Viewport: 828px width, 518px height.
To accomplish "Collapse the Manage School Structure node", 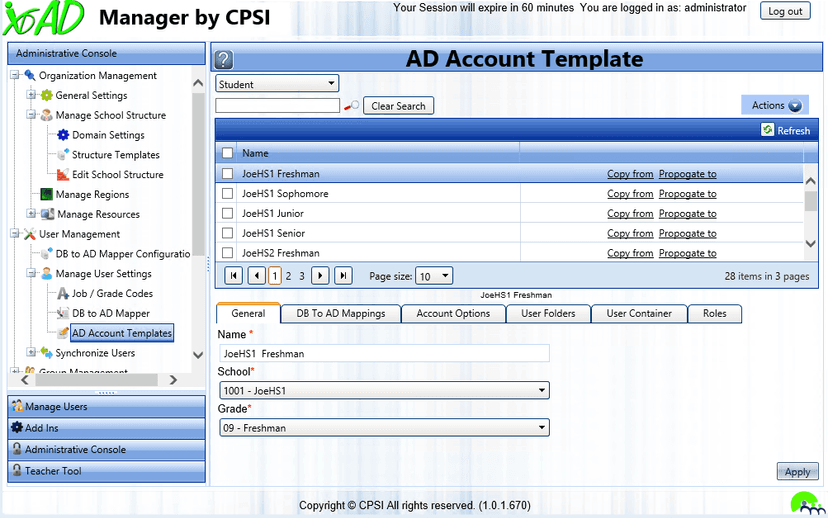I will (x=32, y=115).
